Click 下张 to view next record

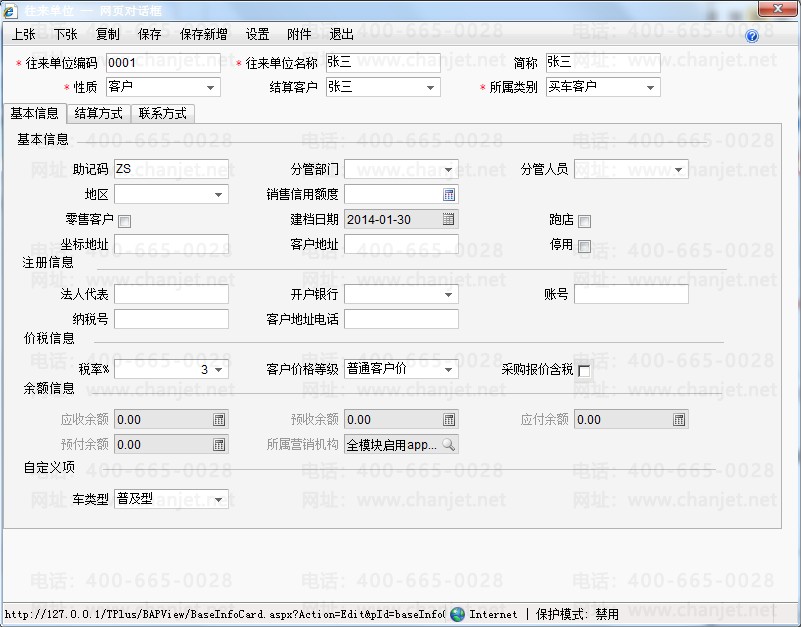(x=65, y=34)
